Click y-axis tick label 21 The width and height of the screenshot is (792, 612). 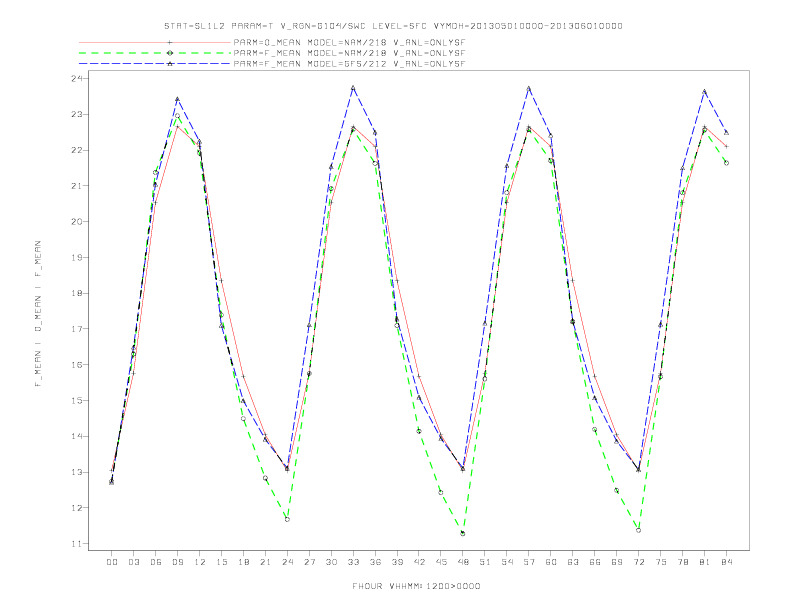coord(76,186)
